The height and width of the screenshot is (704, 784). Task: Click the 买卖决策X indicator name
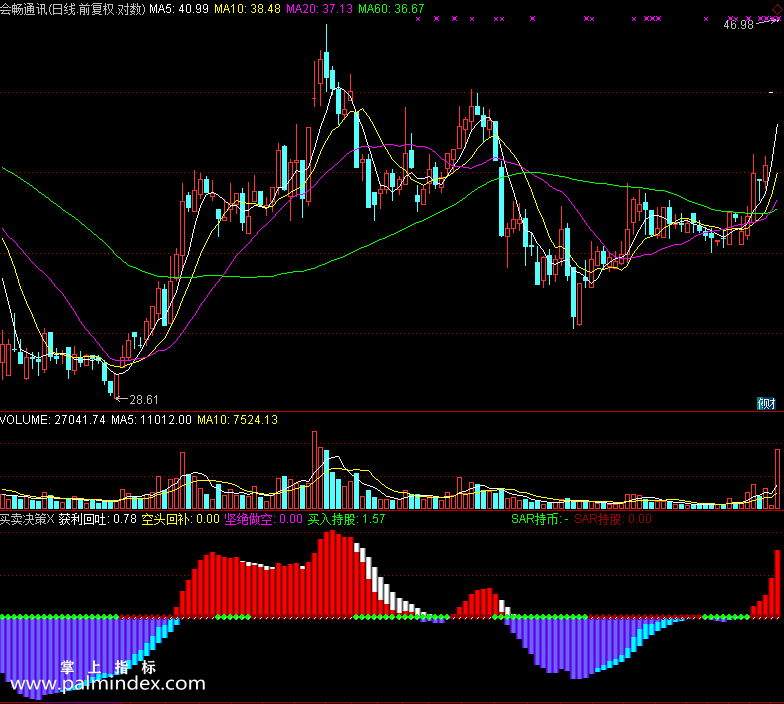27,519
